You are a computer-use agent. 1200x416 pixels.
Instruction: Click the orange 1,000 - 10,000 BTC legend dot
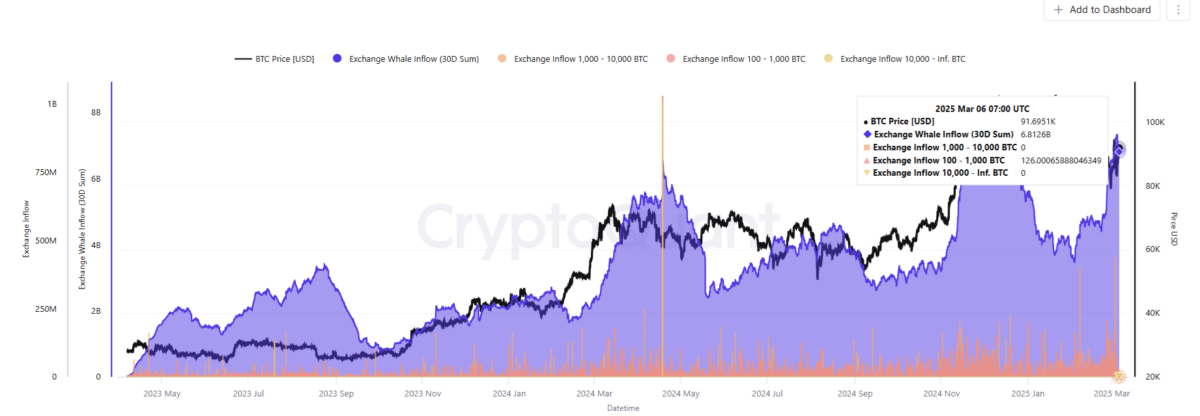click(x=501, y=59)
